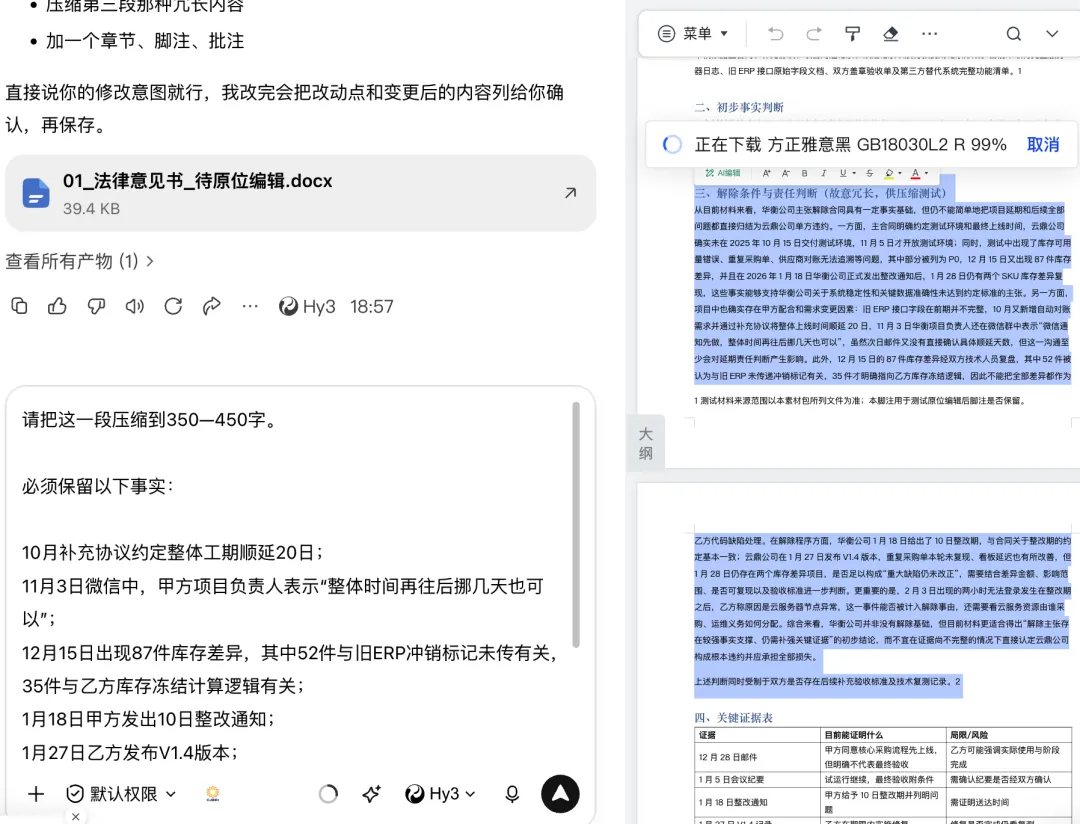Open highlight color dropdown arrow

click(x=900, y=174)
